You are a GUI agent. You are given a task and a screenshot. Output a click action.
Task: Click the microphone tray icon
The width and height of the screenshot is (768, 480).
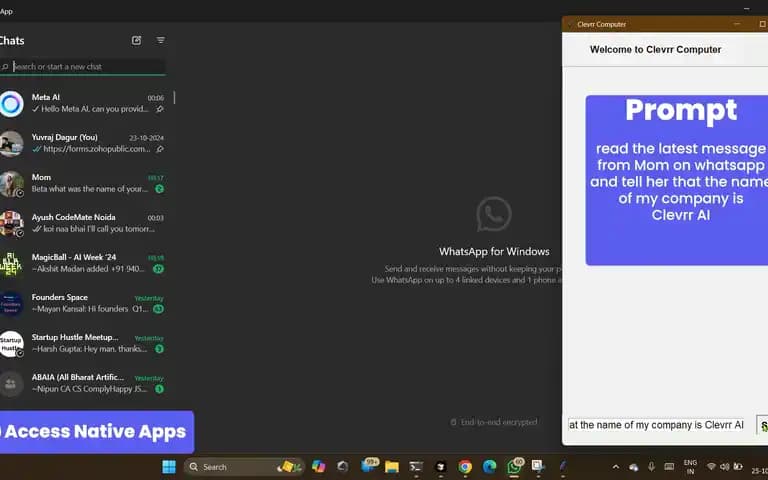[x=651, y=466]
